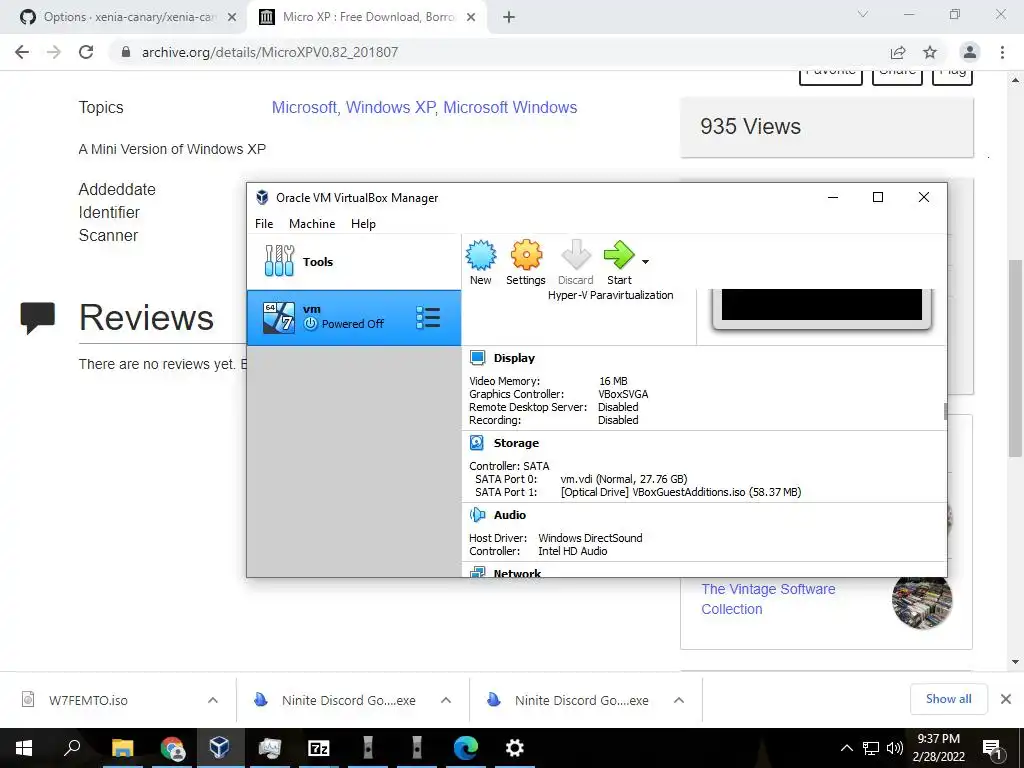Close the xenia-canary browser tab
1024x768 pixels.
click(232, 18)
